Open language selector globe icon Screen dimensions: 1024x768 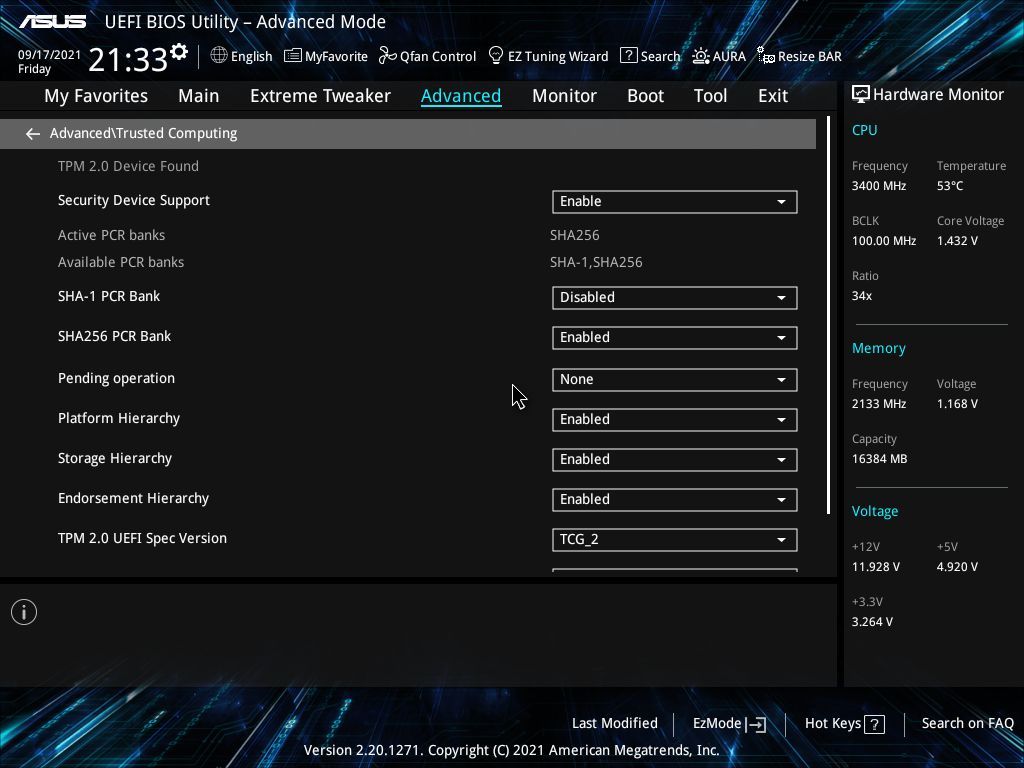(x=219, y=55)
